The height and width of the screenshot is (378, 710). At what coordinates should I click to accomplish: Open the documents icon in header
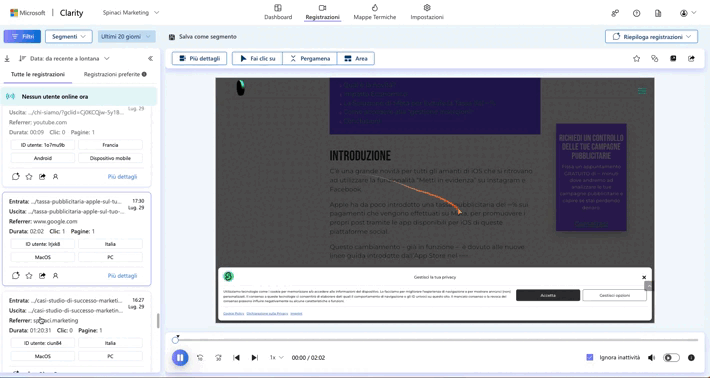[658, 13]
